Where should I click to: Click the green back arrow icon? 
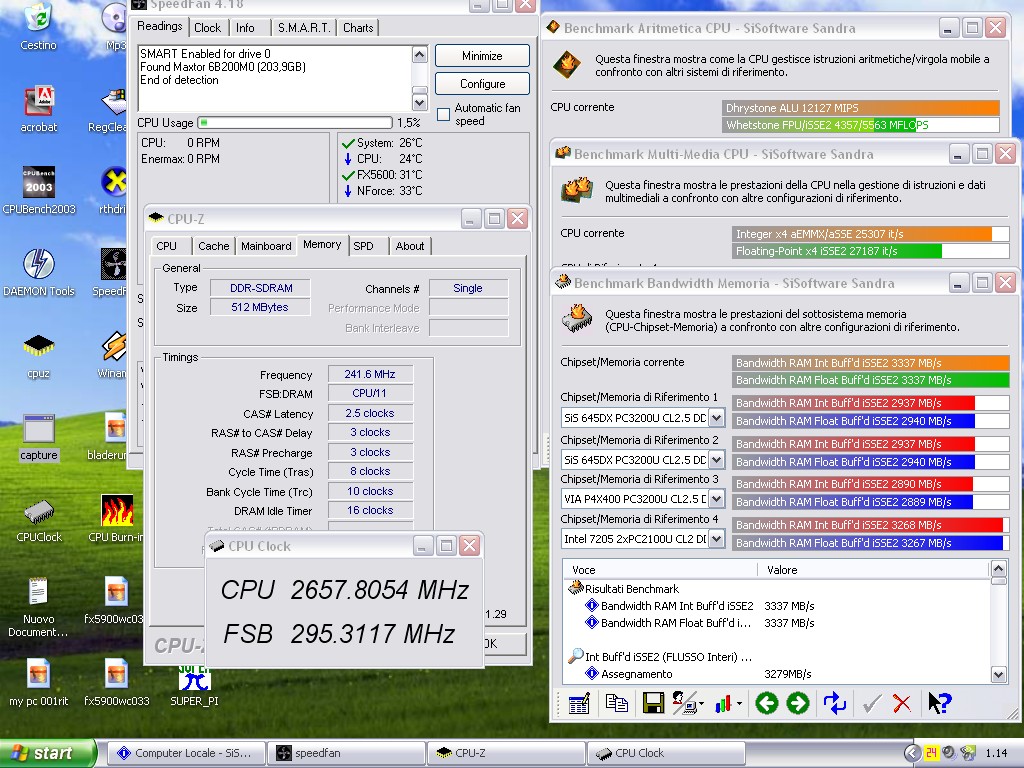click(x=767, y=703)
